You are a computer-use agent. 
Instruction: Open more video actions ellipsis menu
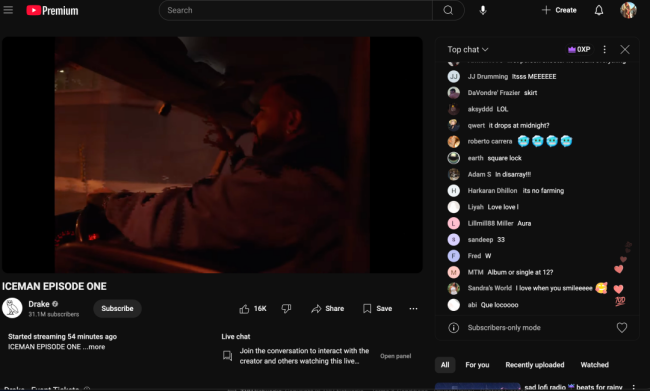[413, 308]
